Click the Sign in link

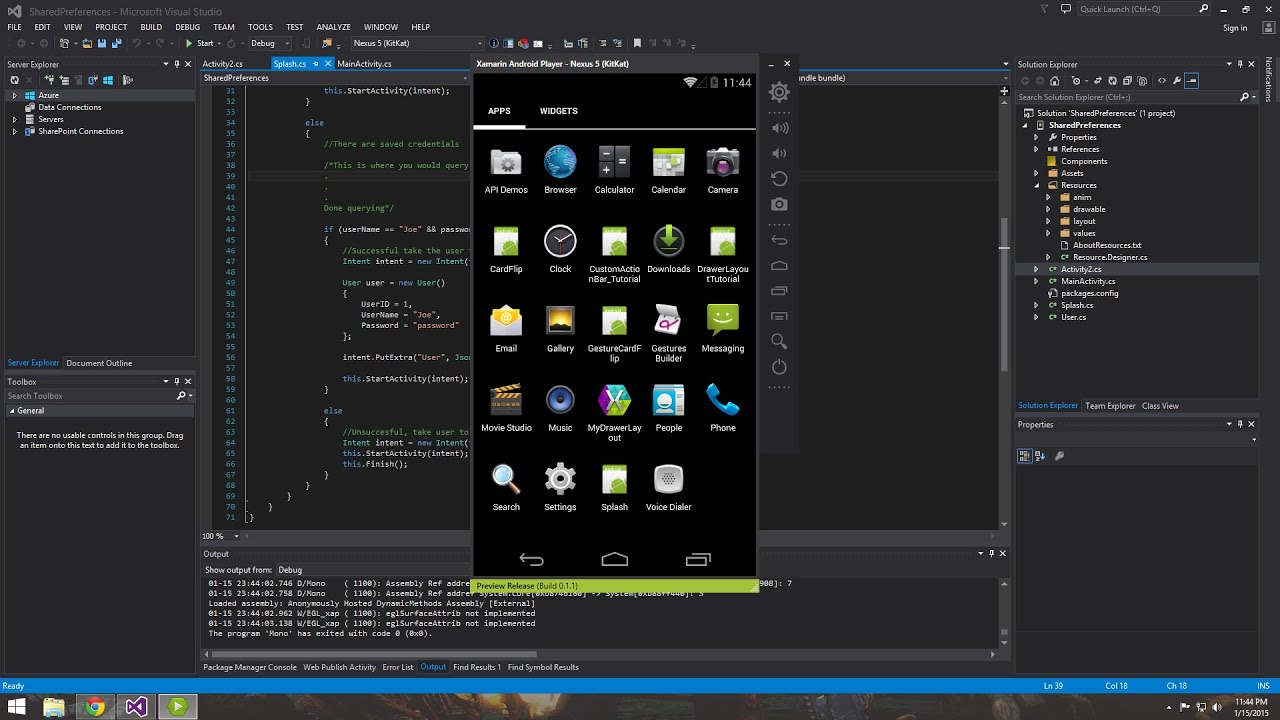click(x=1235, y=28)
